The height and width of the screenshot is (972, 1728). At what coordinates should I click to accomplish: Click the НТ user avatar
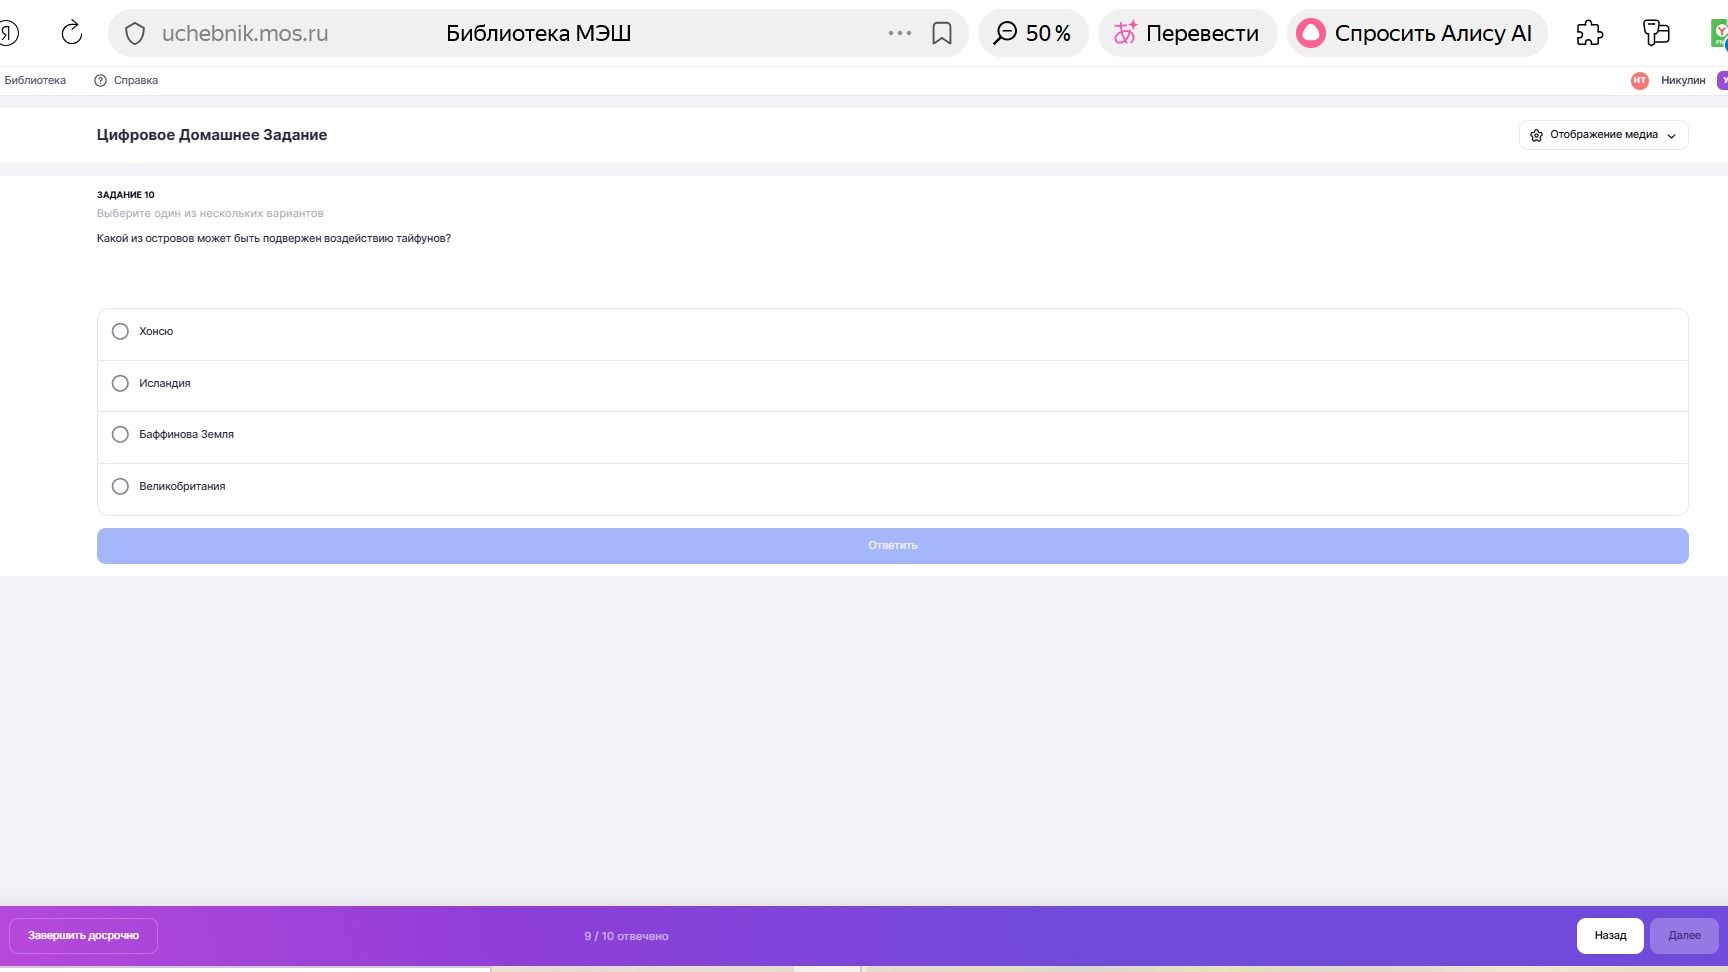(1639, 81)
